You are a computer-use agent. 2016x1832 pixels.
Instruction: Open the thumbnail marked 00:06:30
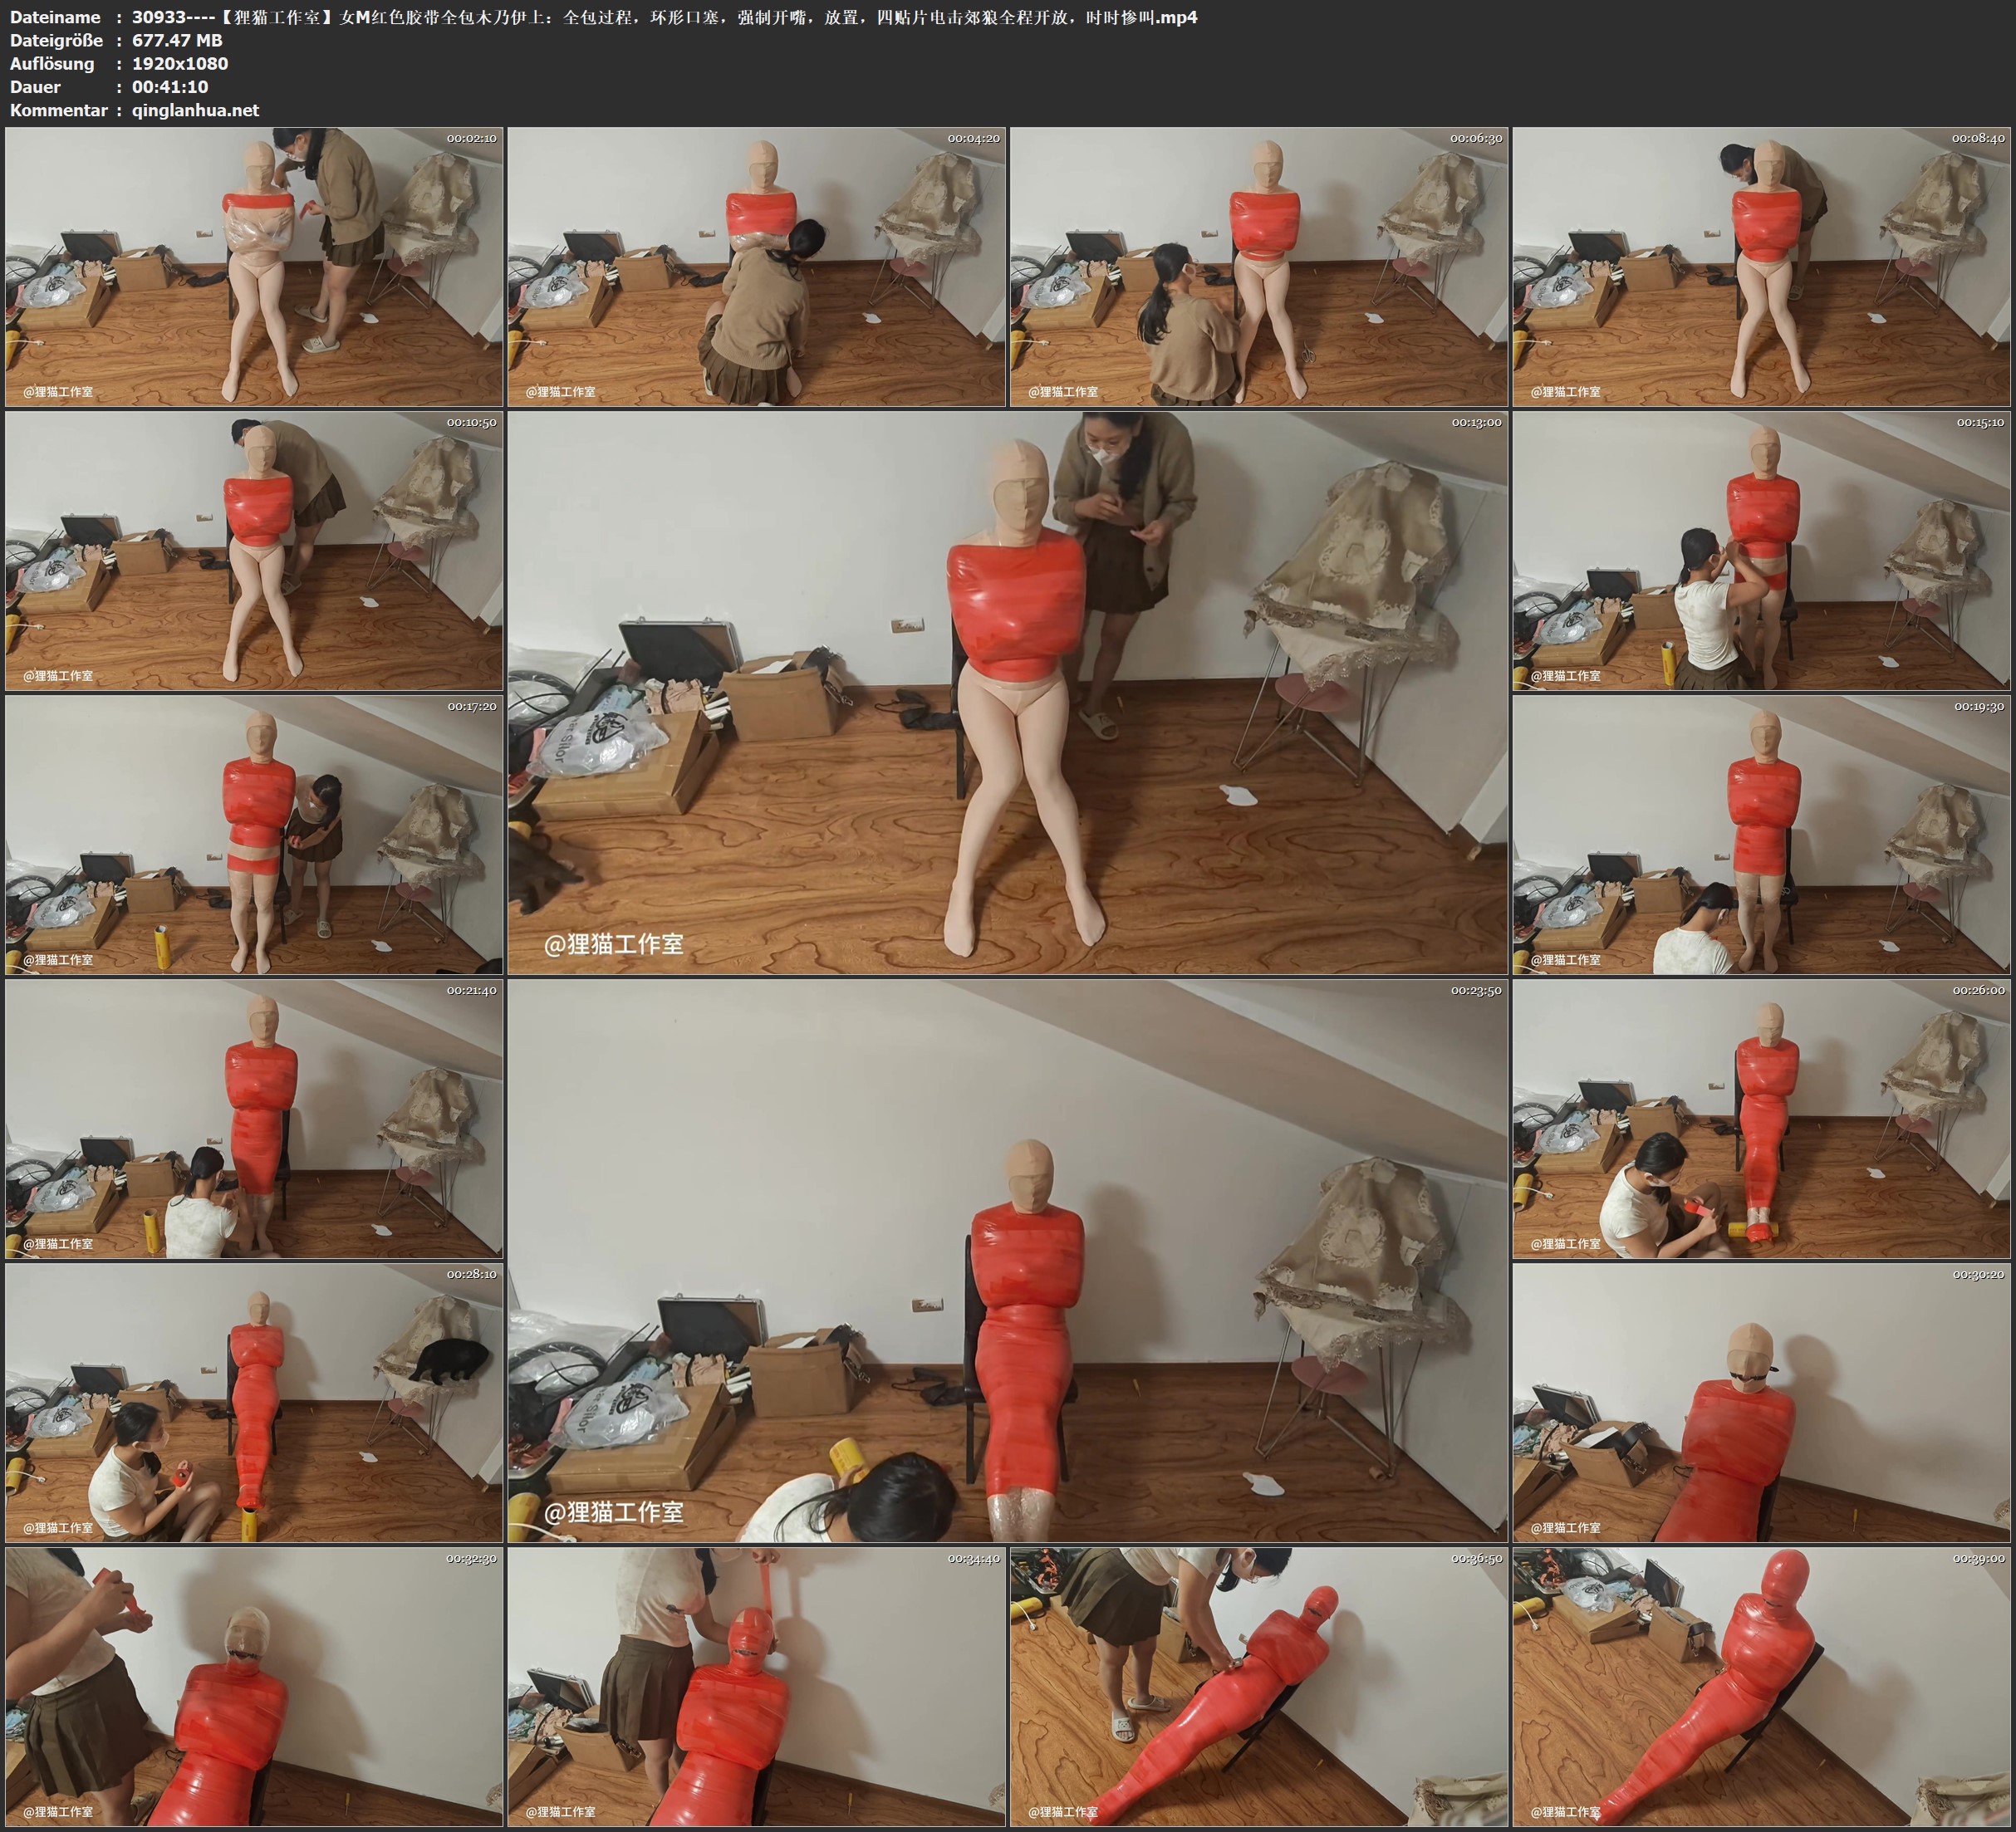point(1258,266)
